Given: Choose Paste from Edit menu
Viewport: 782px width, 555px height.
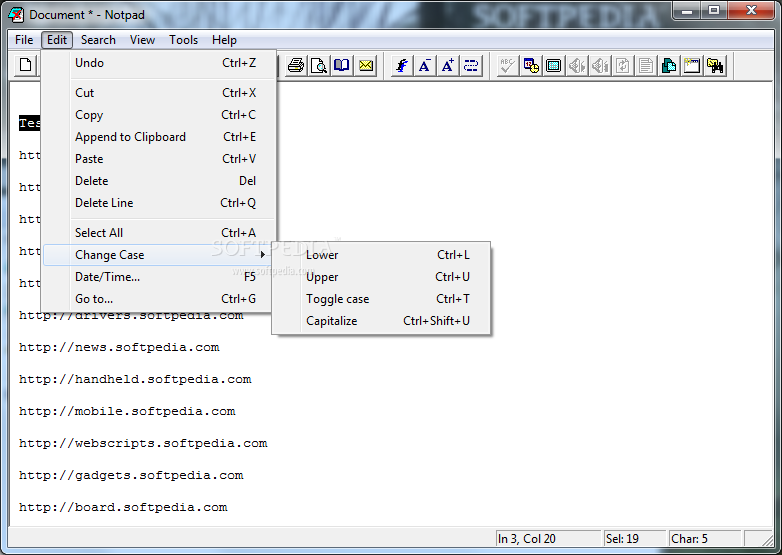Looking at the screenshot, I should coord(159,159).
